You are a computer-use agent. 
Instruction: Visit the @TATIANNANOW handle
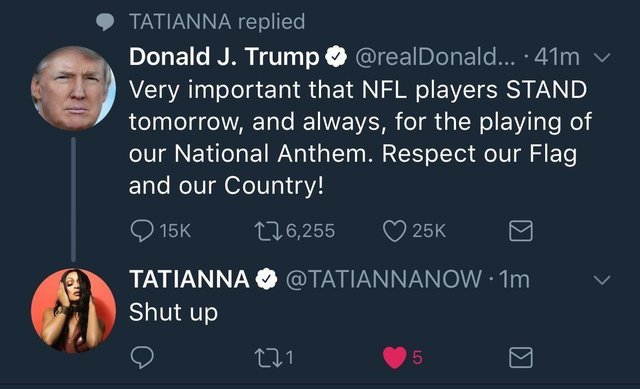[x=384, y=280]
